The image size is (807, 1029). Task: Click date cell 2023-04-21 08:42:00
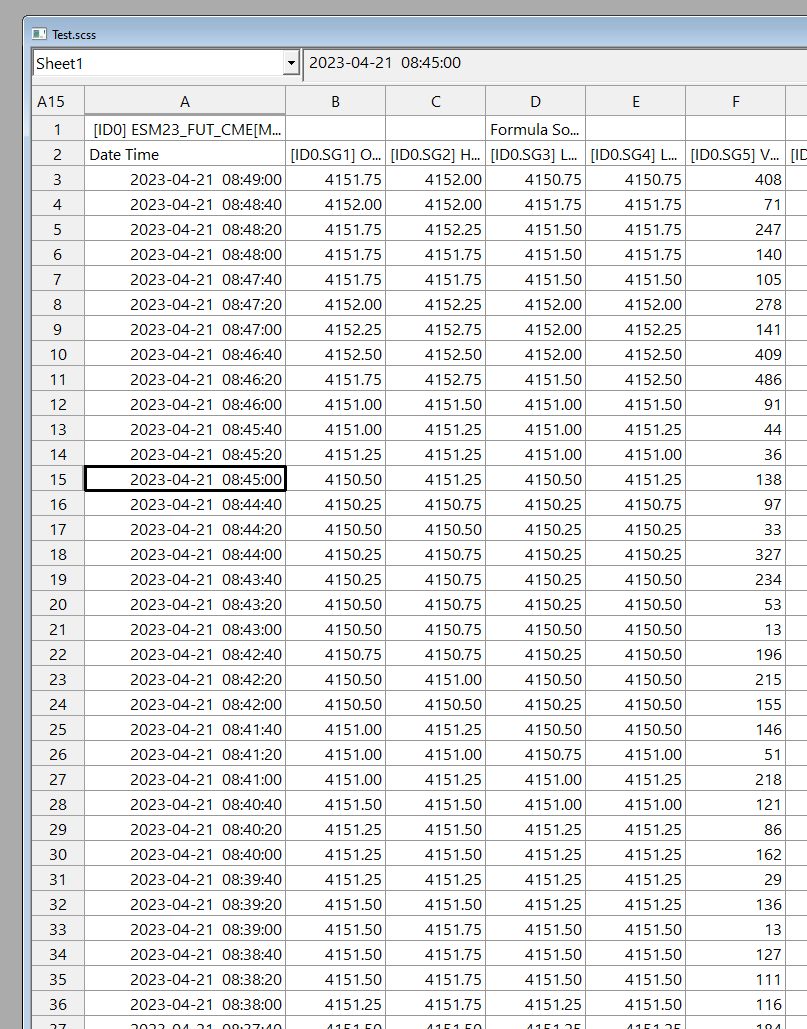pyautogui.click(x=185, y=704)
